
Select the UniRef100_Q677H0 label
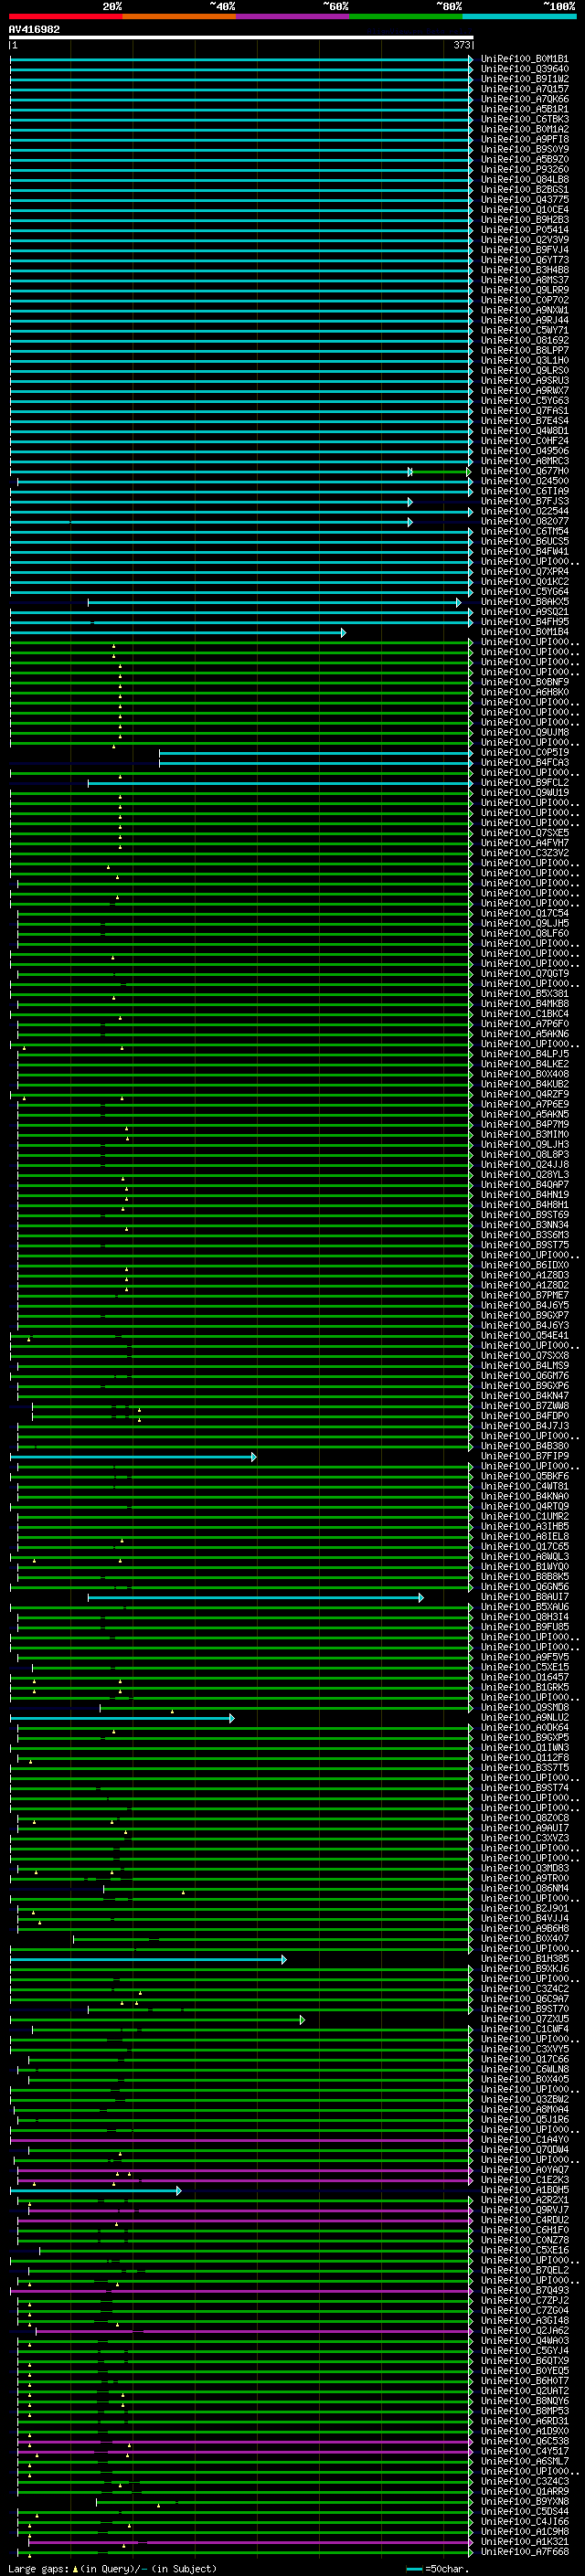524,471
